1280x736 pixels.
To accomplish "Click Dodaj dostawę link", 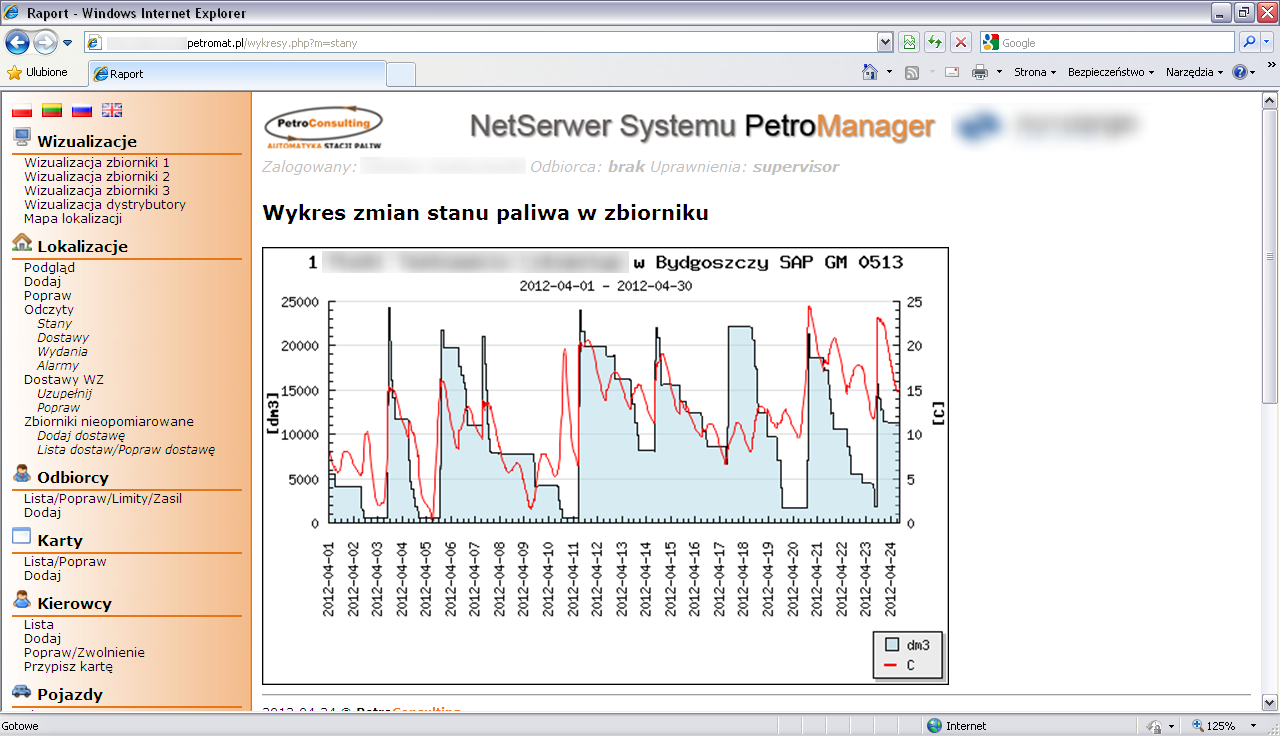I will pyautogui.click(x=81, y=436).
